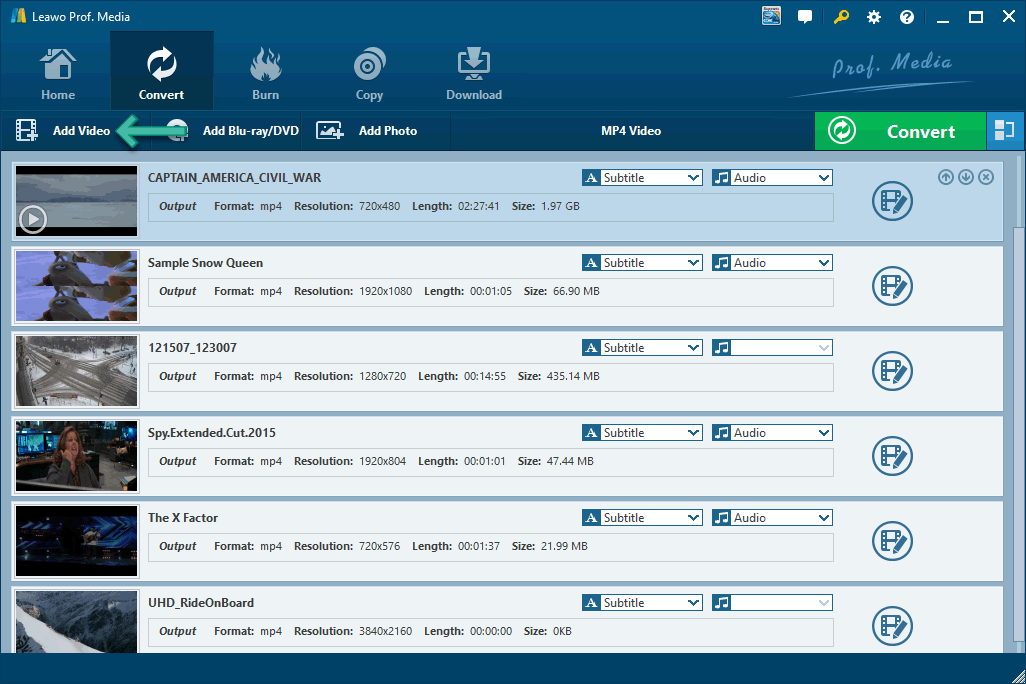The width and height of the screenshot is (1026, 684).
Task: Select the UHD_RideOnBoard thumbnail
Action: point(77,622)
